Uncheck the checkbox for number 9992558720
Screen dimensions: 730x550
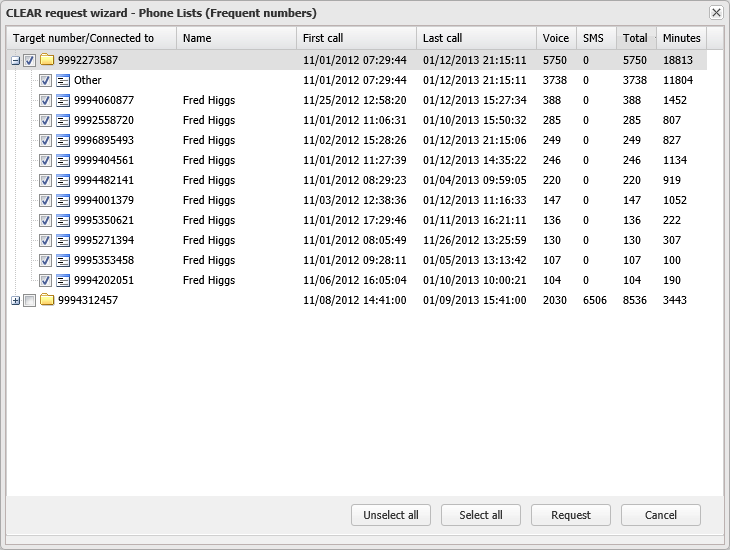tap(45, 120)
